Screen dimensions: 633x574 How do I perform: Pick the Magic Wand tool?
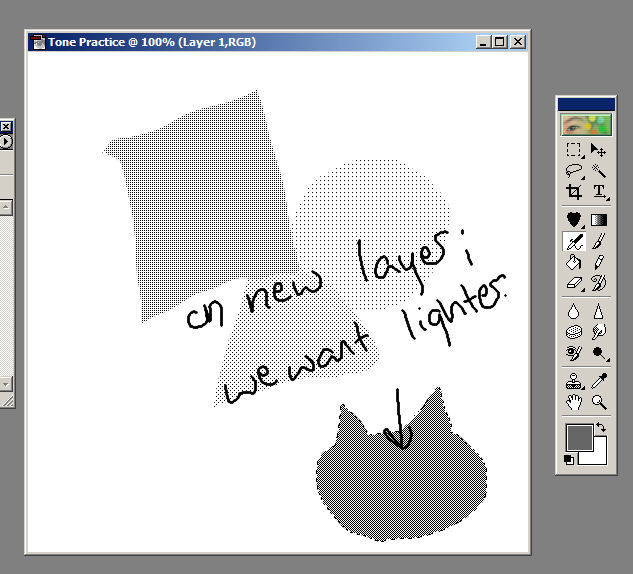[598, 170]
